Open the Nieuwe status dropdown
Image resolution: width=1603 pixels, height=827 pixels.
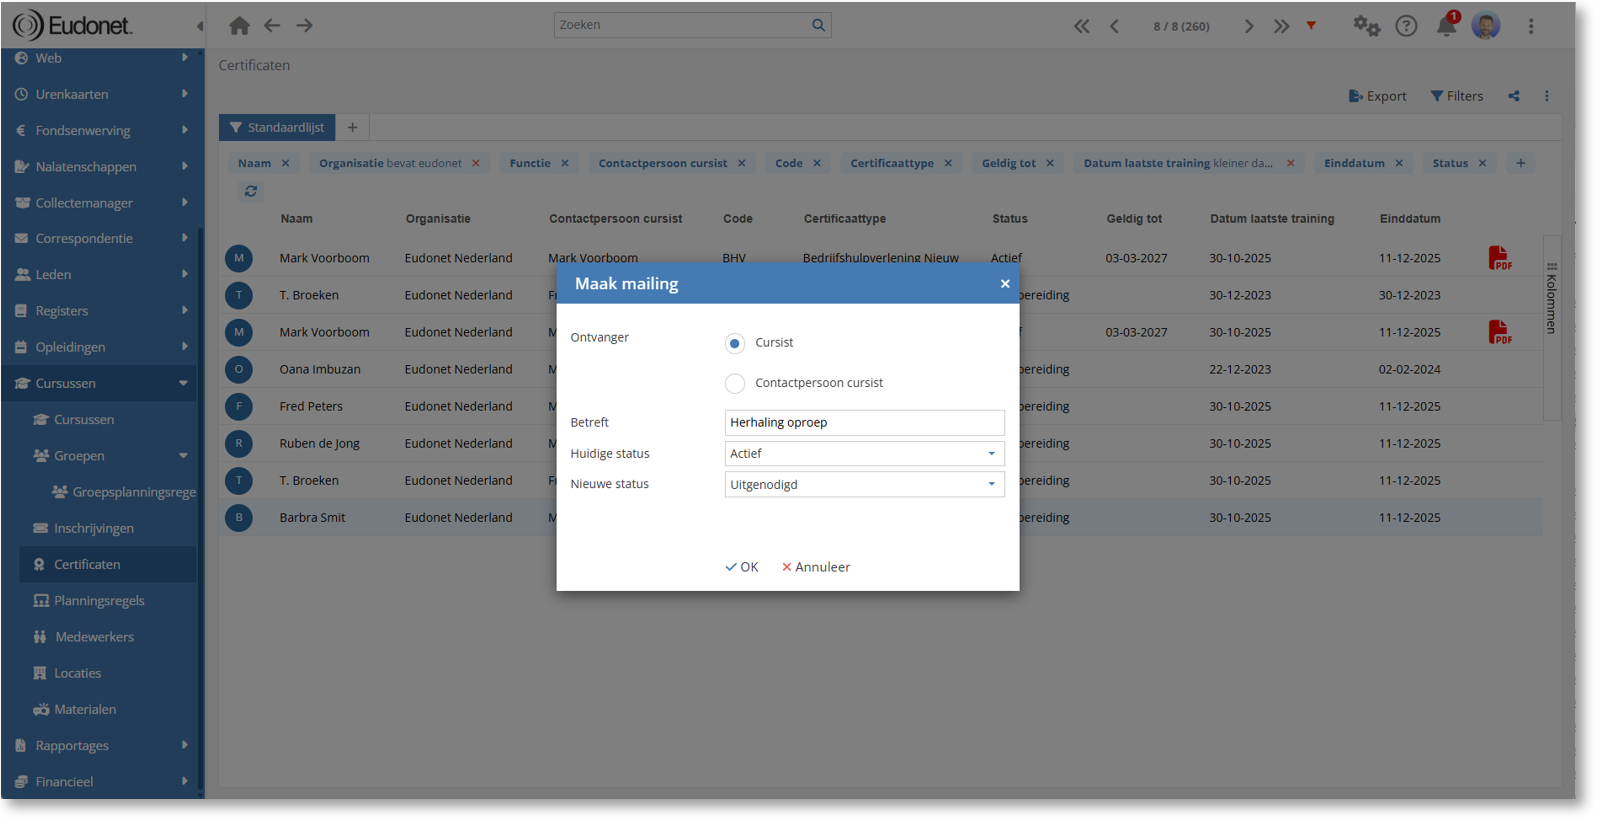pos(864,485)
